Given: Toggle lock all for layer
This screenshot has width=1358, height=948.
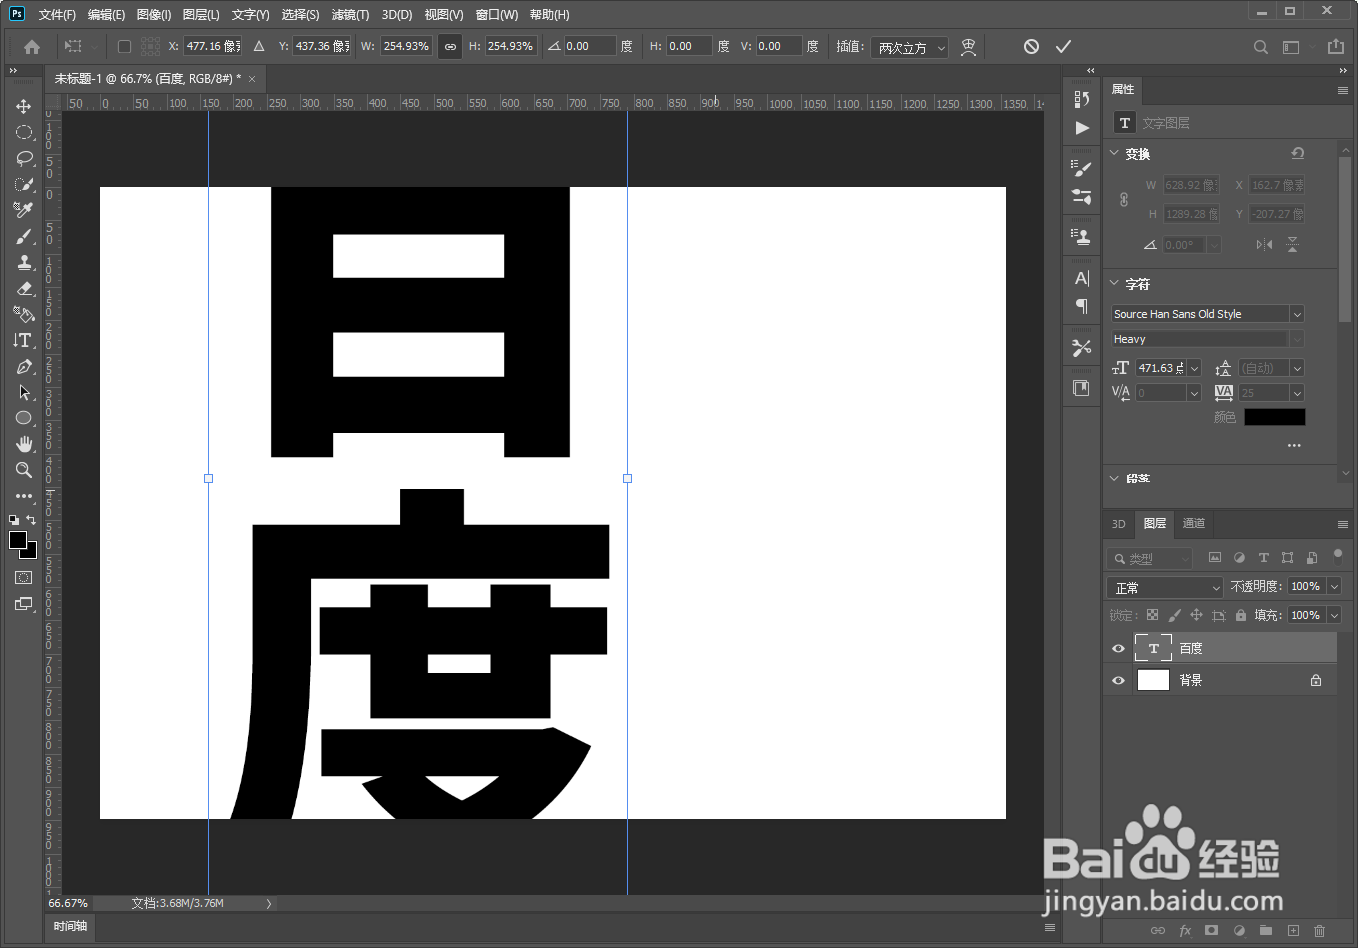Looking at the screenshot, I should pyautogui.click(x=1241, y=615).
